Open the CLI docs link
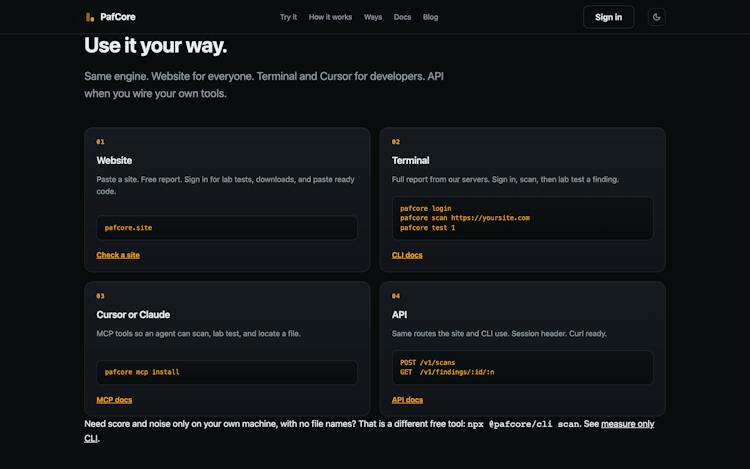The width and height of the screenshot is (750, 469). click(x=407, y=255)
